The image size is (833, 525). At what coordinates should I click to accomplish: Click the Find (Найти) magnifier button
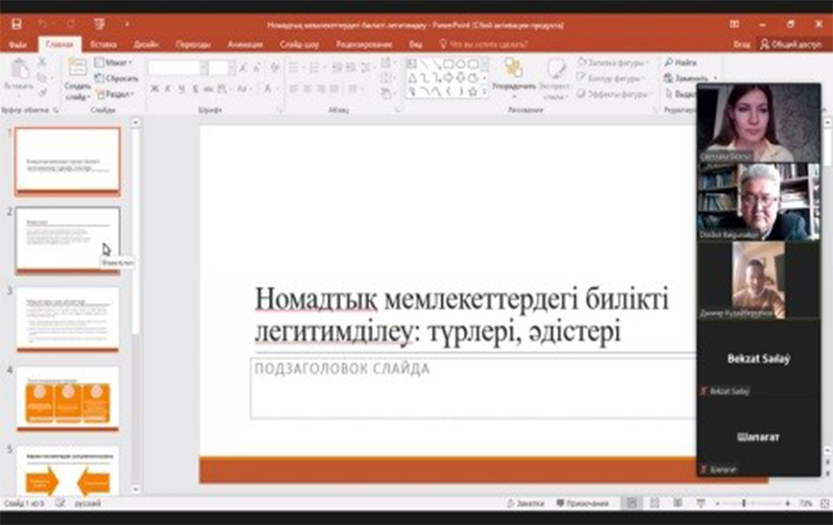(x=681, y=62)
